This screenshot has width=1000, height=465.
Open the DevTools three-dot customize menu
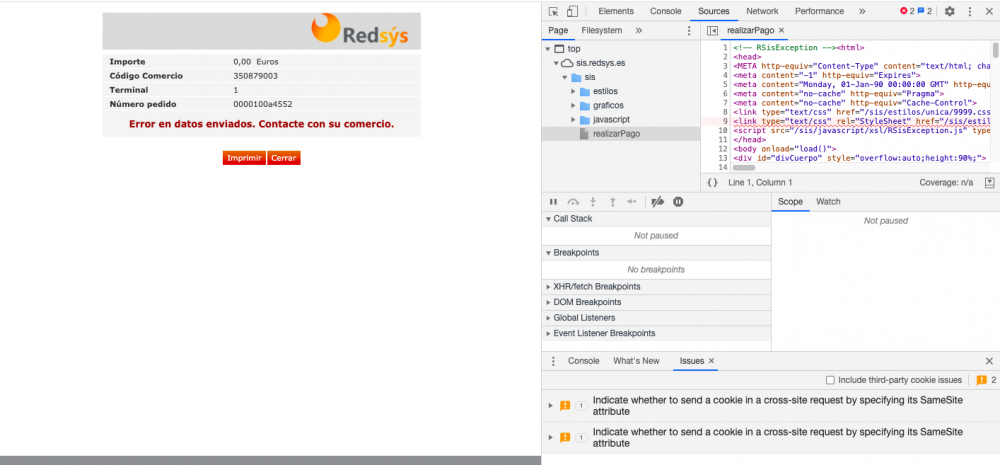[x=969, y=11]
